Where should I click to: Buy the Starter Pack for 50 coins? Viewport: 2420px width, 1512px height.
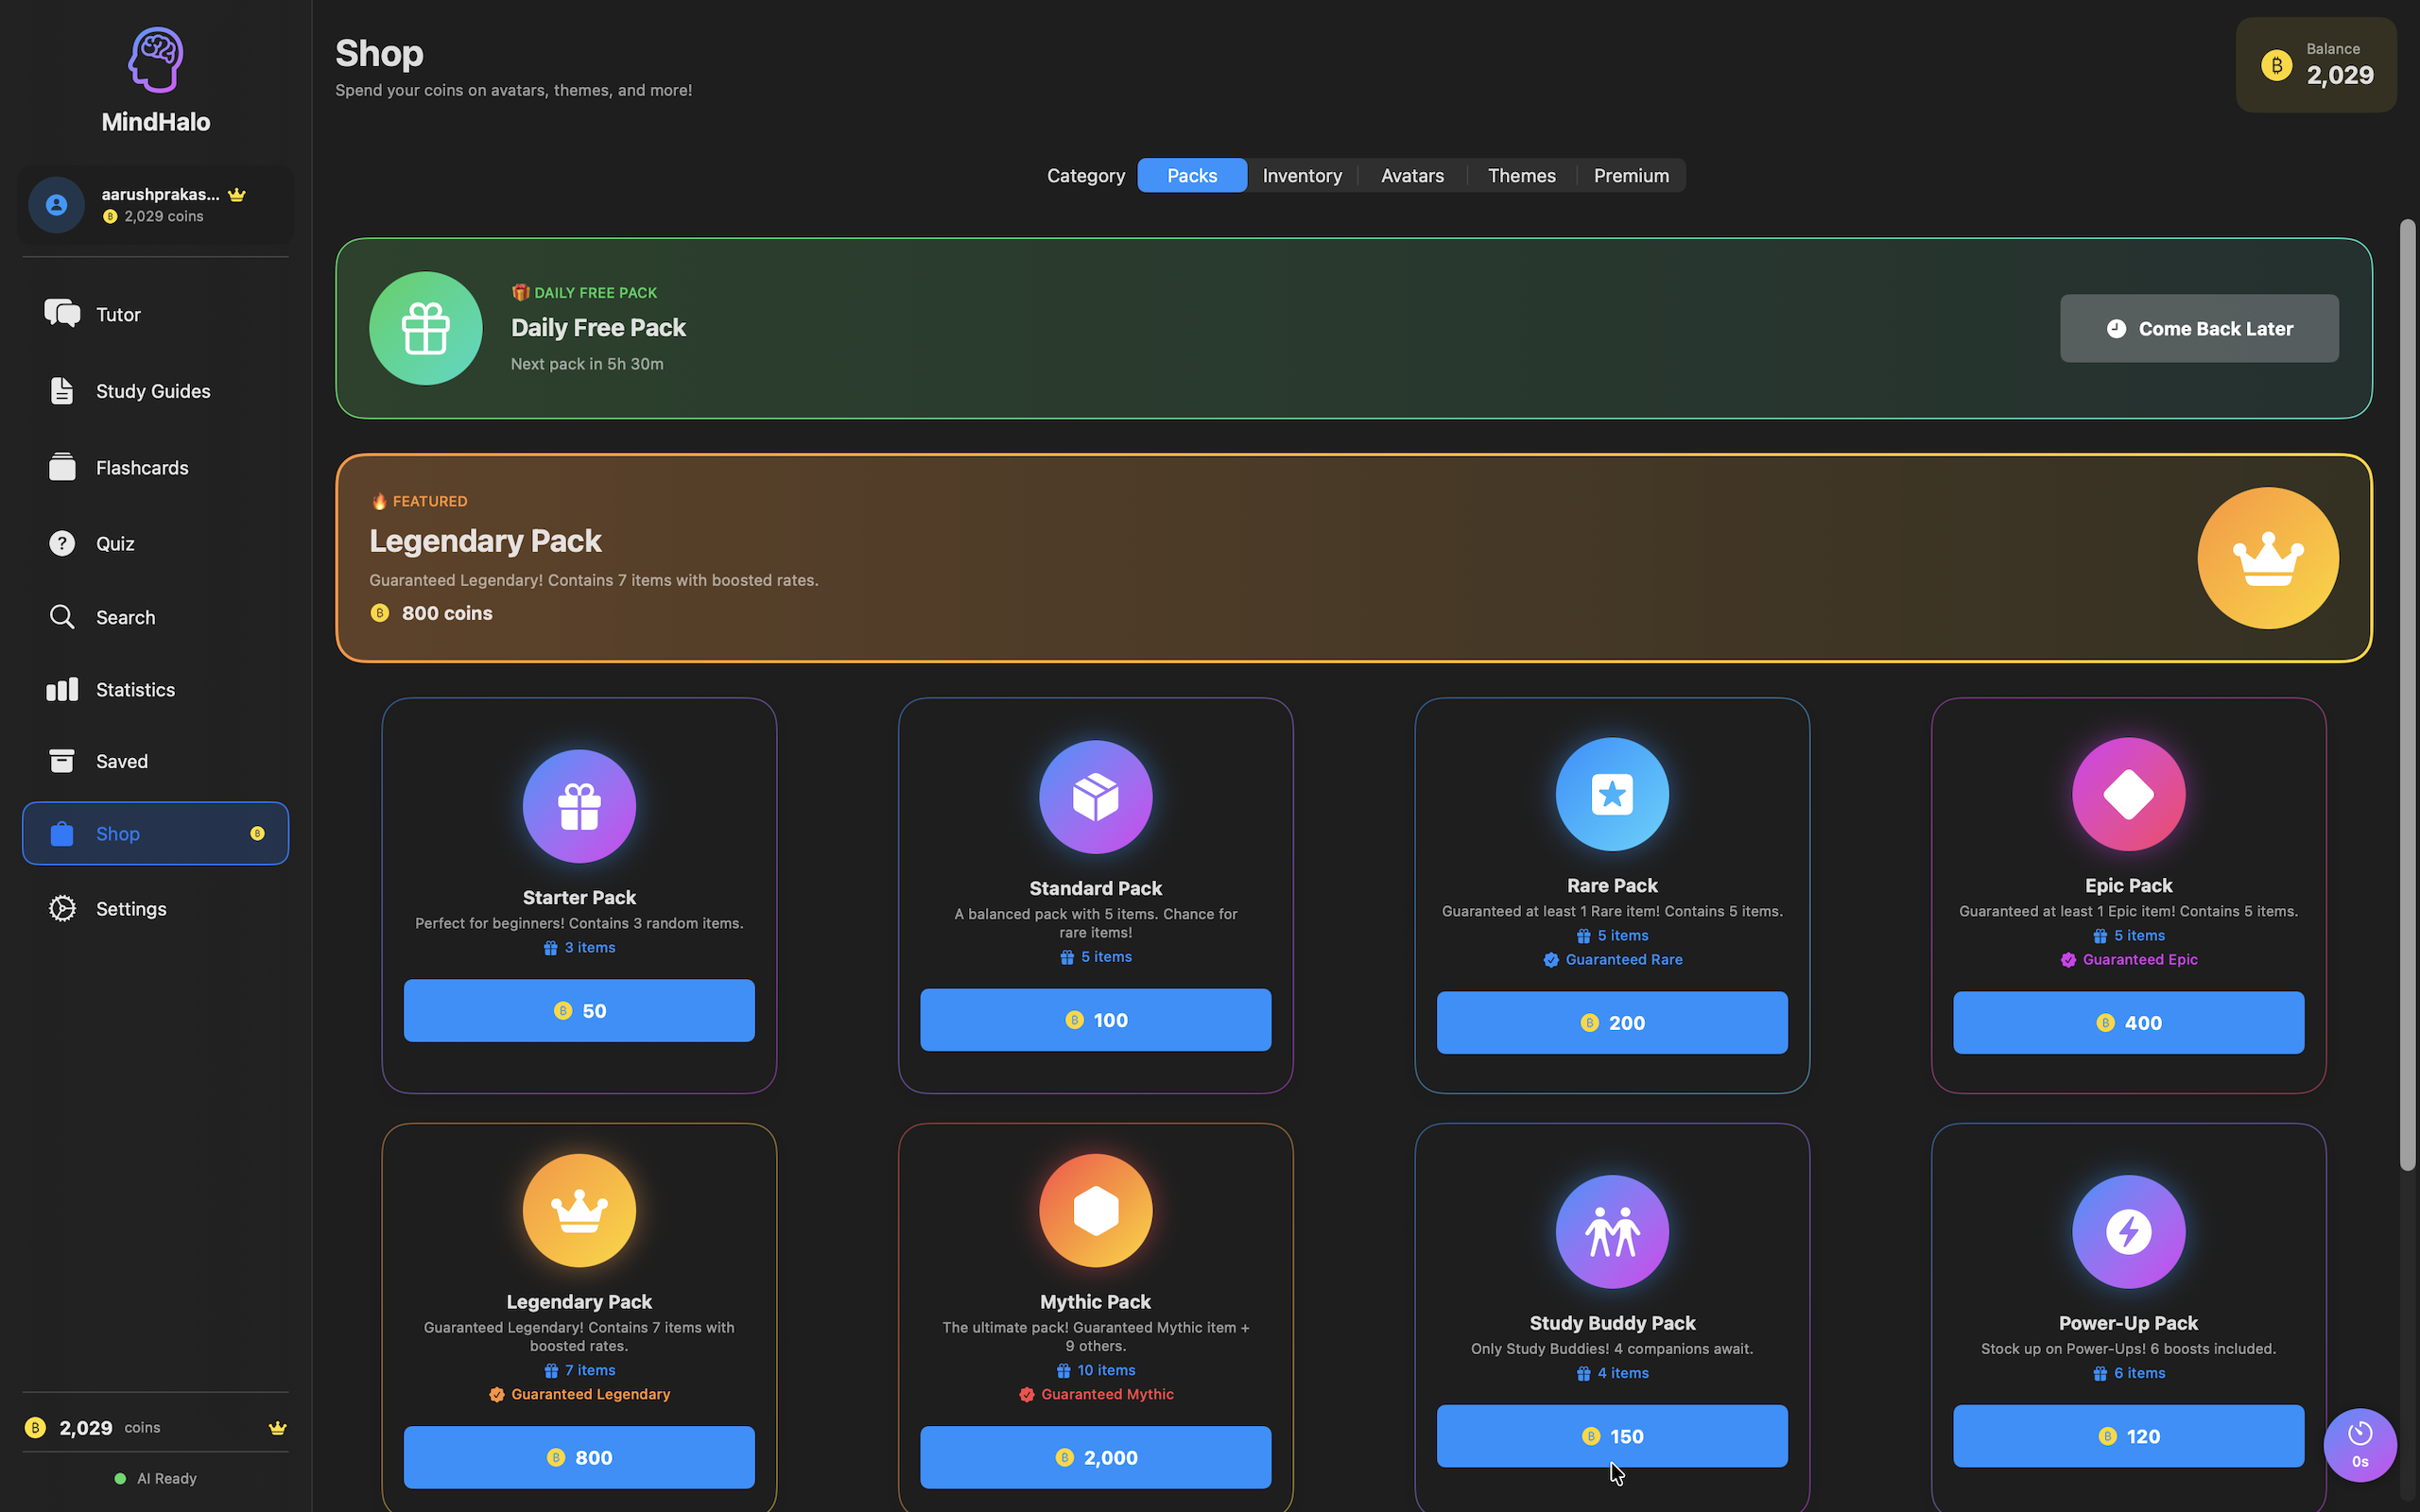coord(579,1010)
